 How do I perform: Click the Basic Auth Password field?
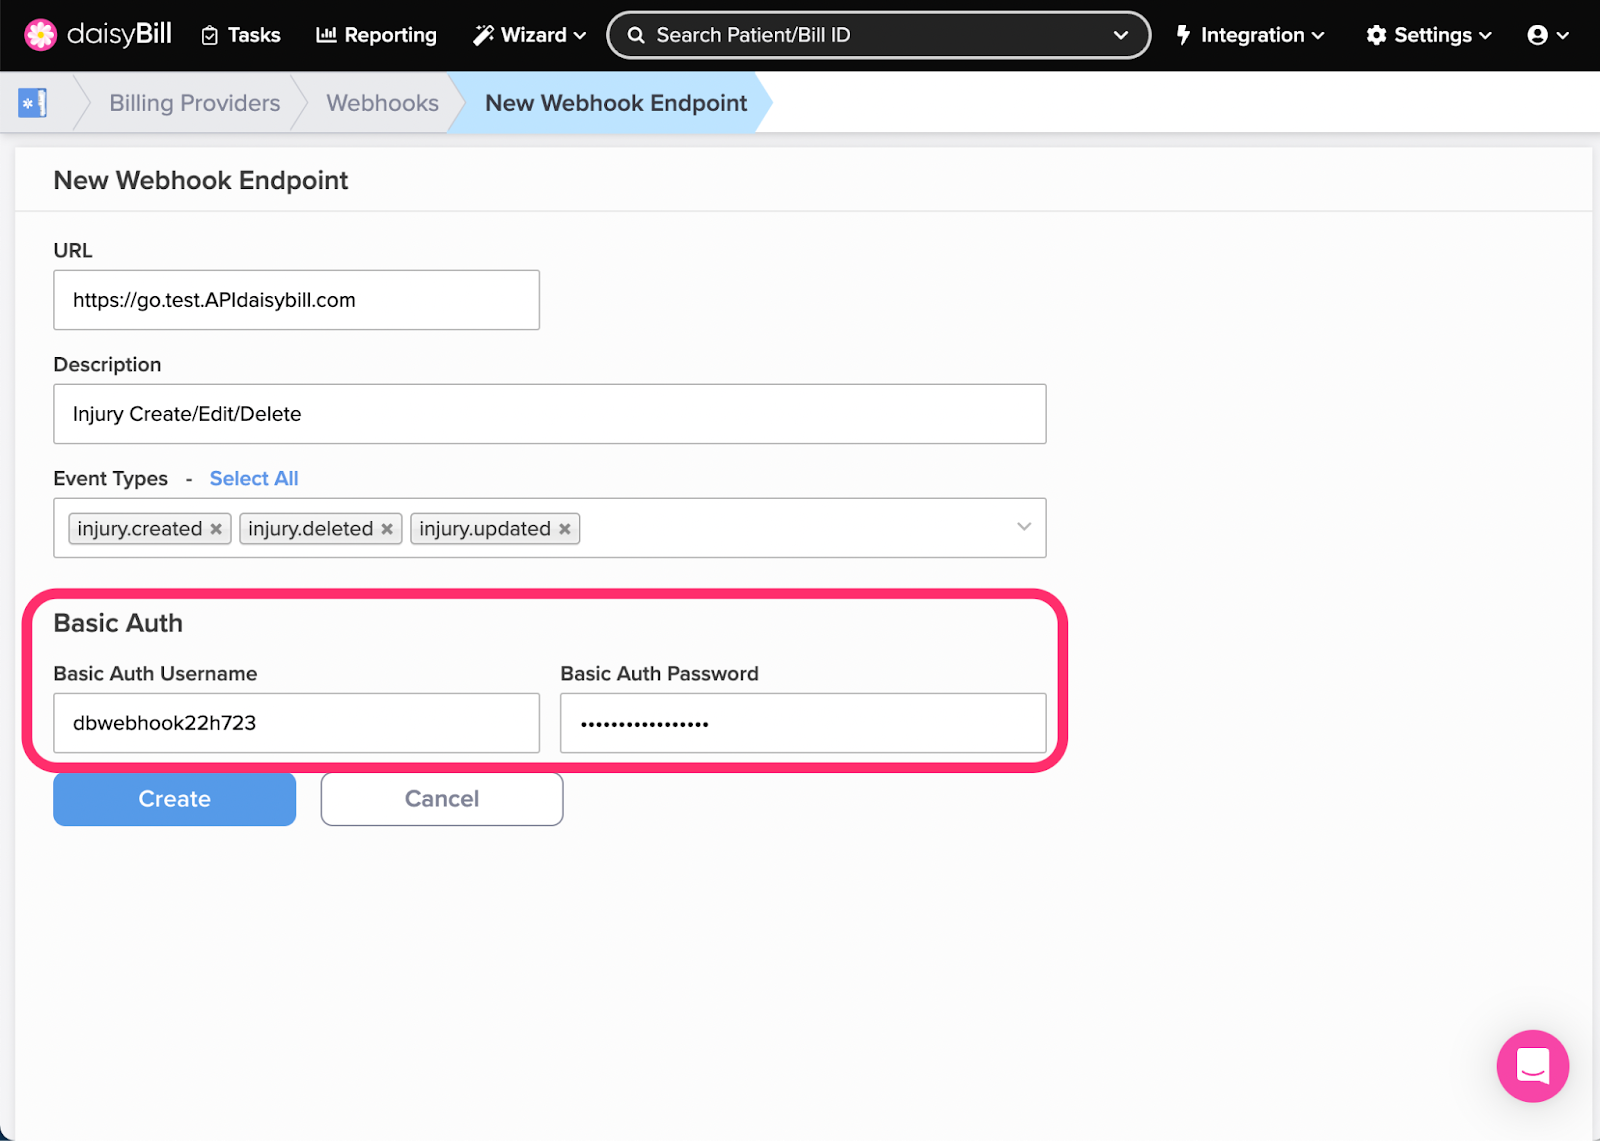(803, 723)
